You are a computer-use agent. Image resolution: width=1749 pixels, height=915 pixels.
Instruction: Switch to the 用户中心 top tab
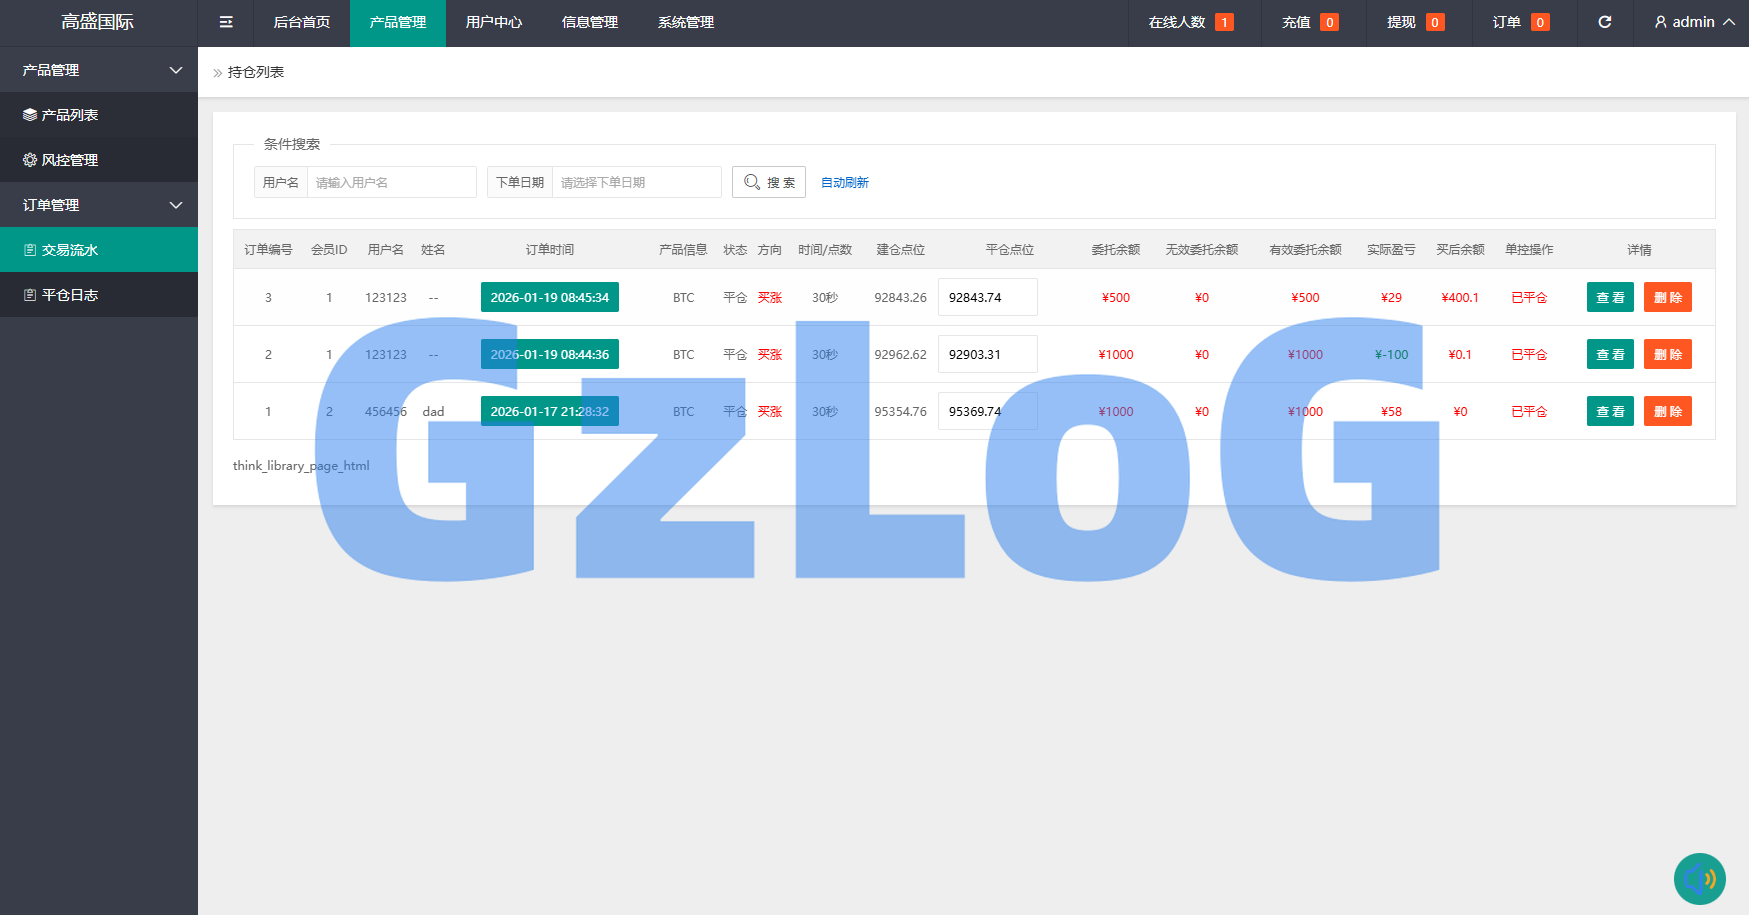tap(493, 22)
